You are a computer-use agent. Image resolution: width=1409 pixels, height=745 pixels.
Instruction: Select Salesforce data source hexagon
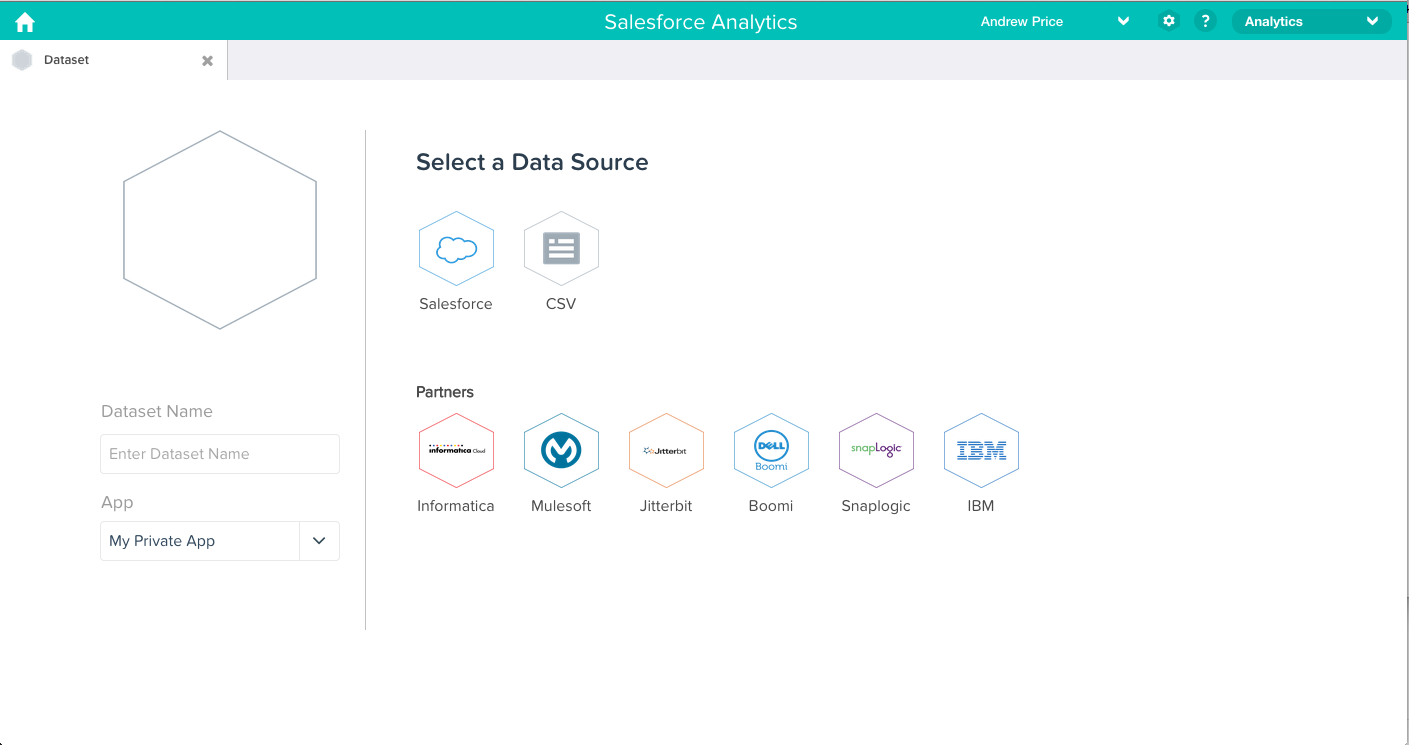[456, 249]
